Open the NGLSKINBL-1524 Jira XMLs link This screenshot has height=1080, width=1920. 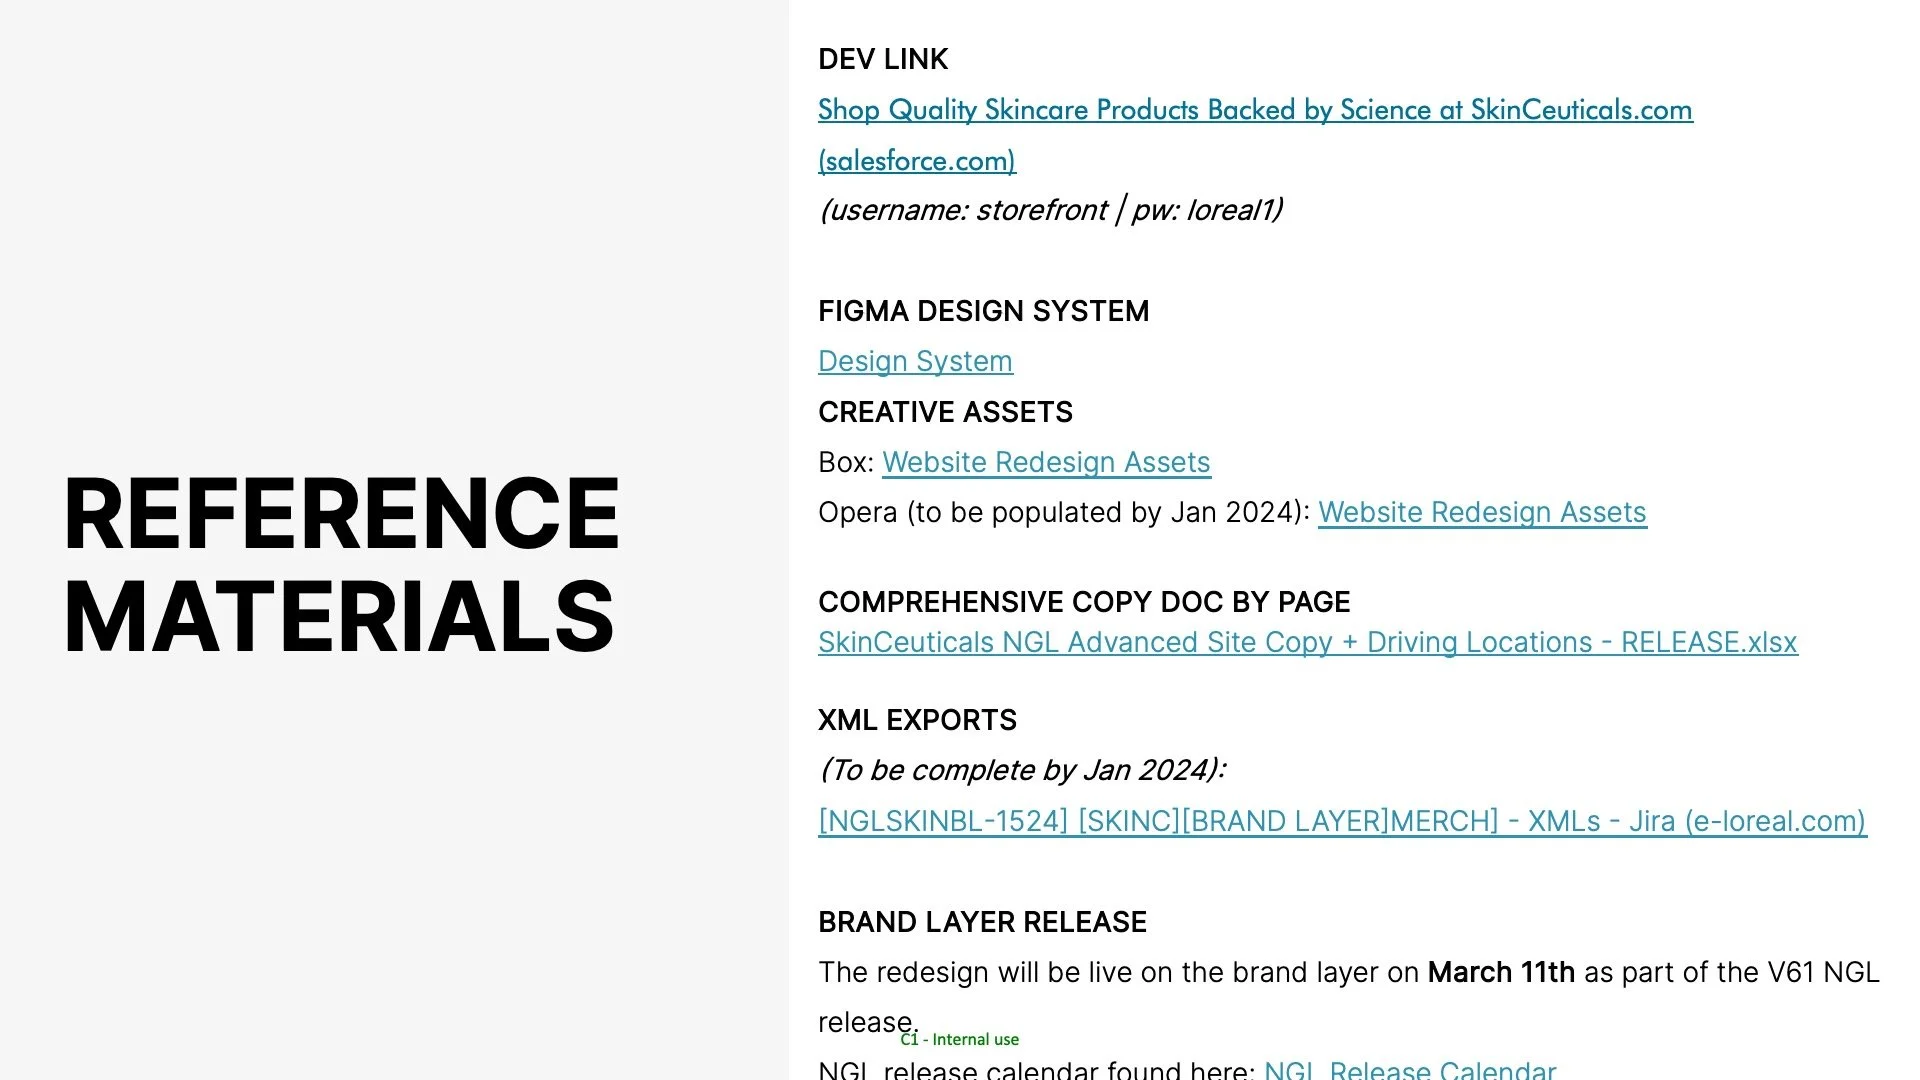click(x=1341, y=821)
